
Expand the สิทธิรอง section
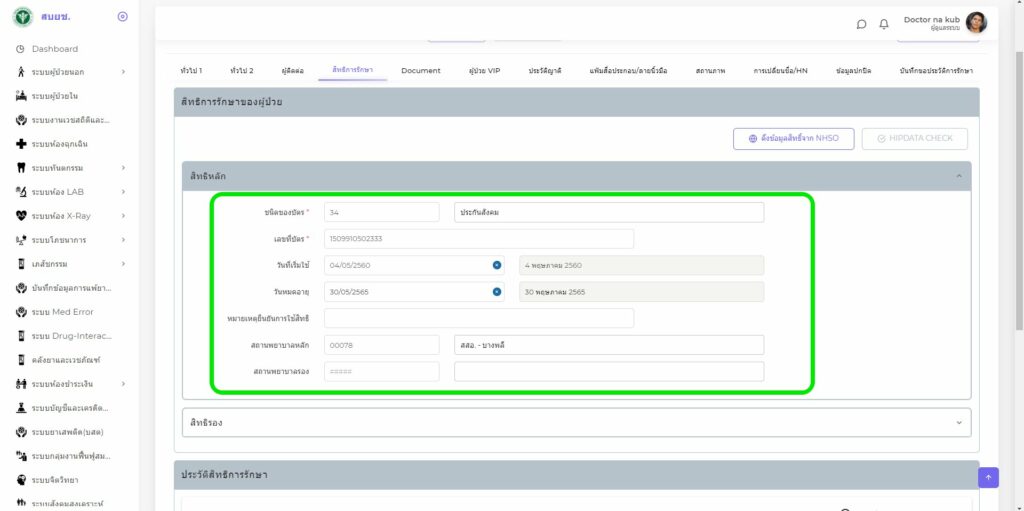click(576, 423)
